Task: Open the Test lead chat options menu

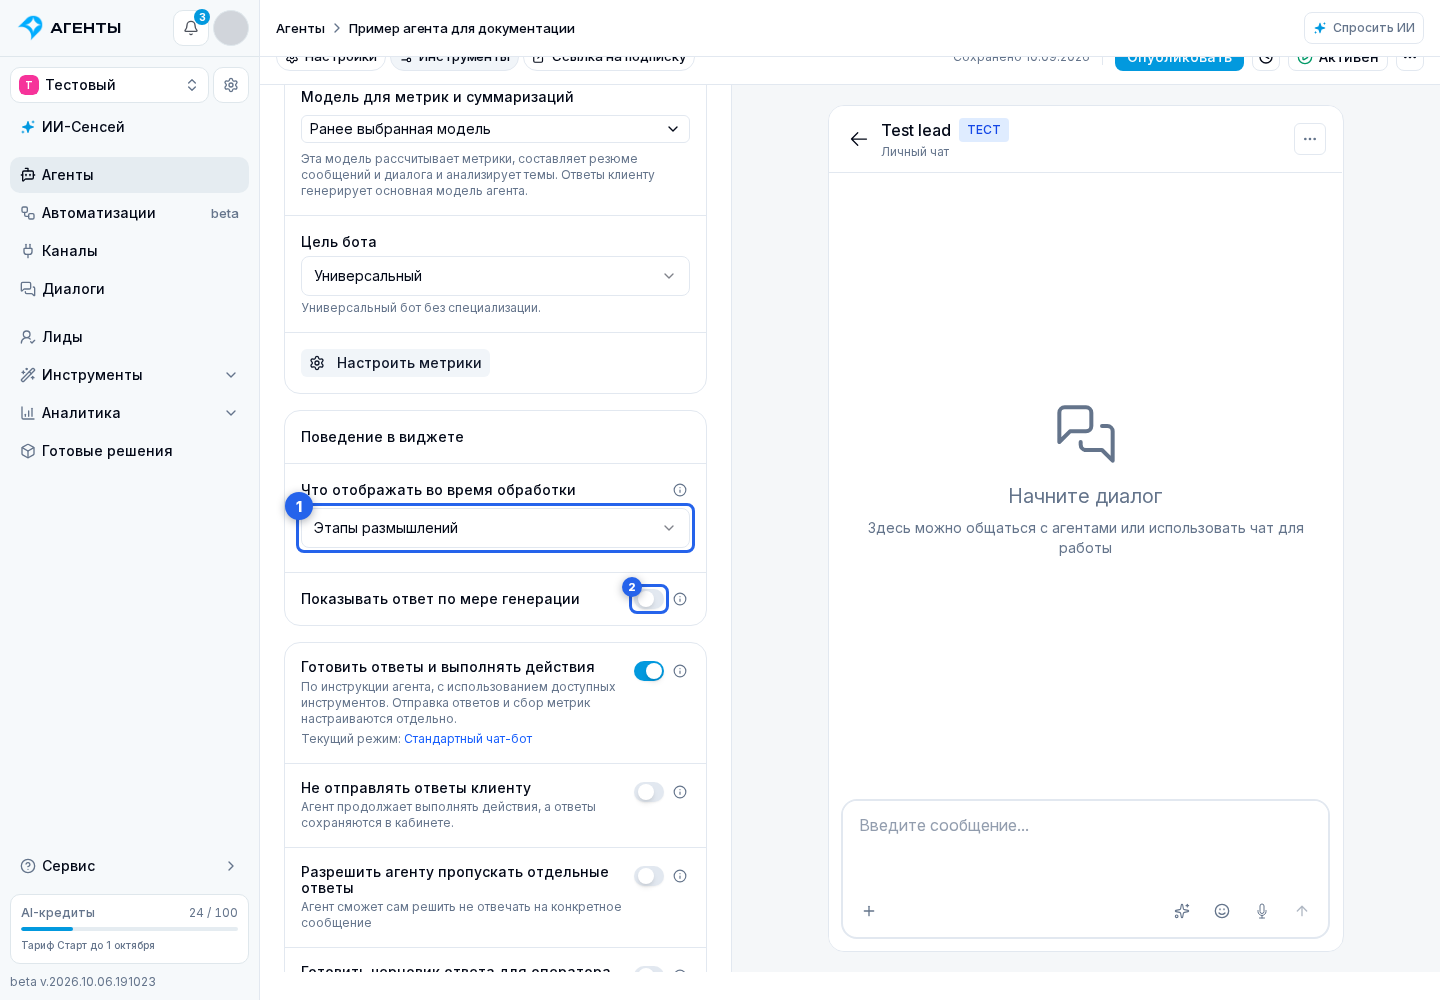Action: pyautogui.click(x=1310, y=139)
